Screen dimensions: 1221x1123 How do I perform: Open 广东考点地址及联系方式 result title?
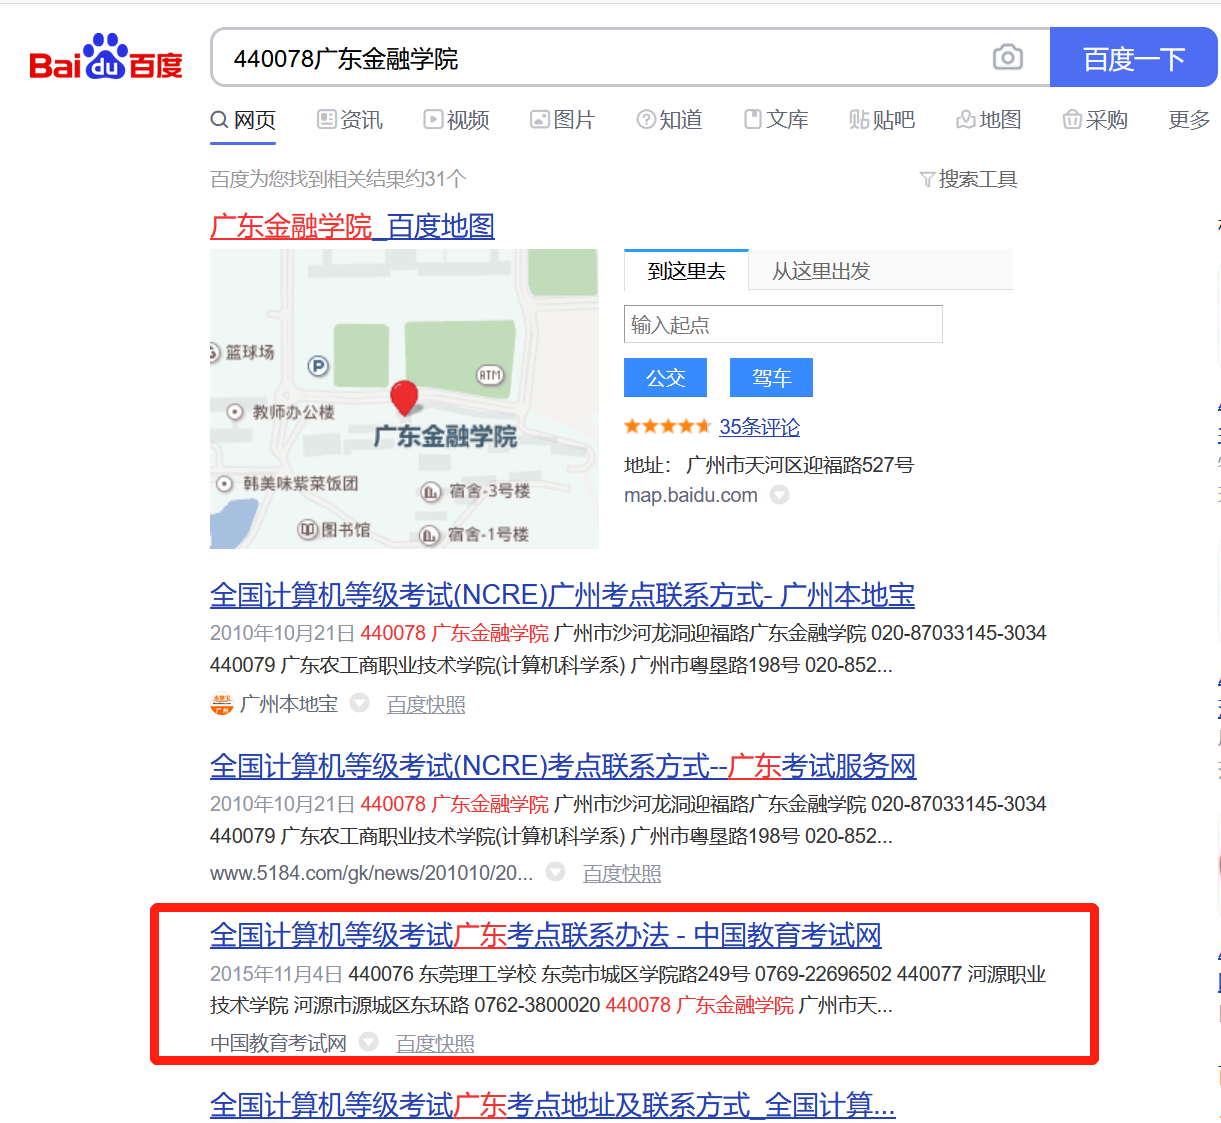pyautogui.click(x=553, y=1105)
